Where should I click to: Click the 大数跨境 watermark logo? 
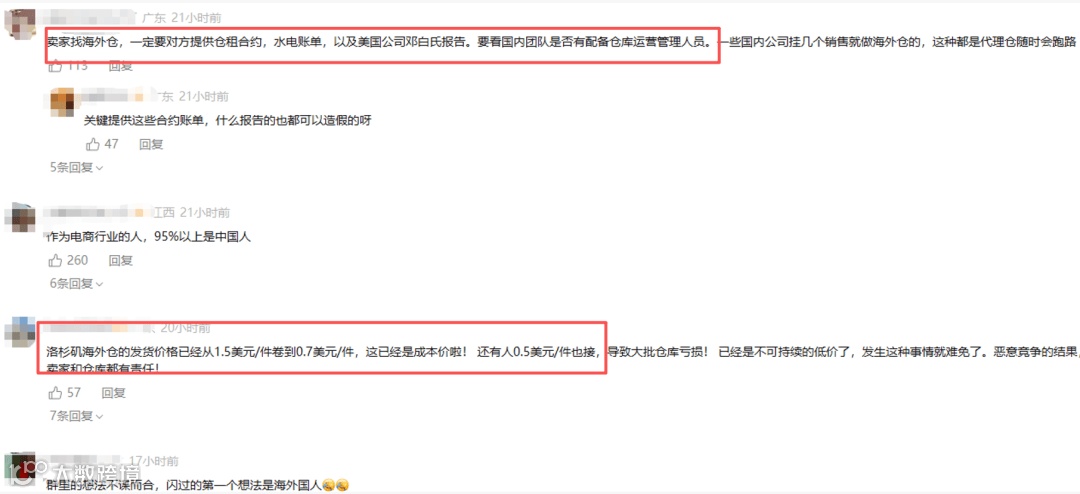pos(74,473)
